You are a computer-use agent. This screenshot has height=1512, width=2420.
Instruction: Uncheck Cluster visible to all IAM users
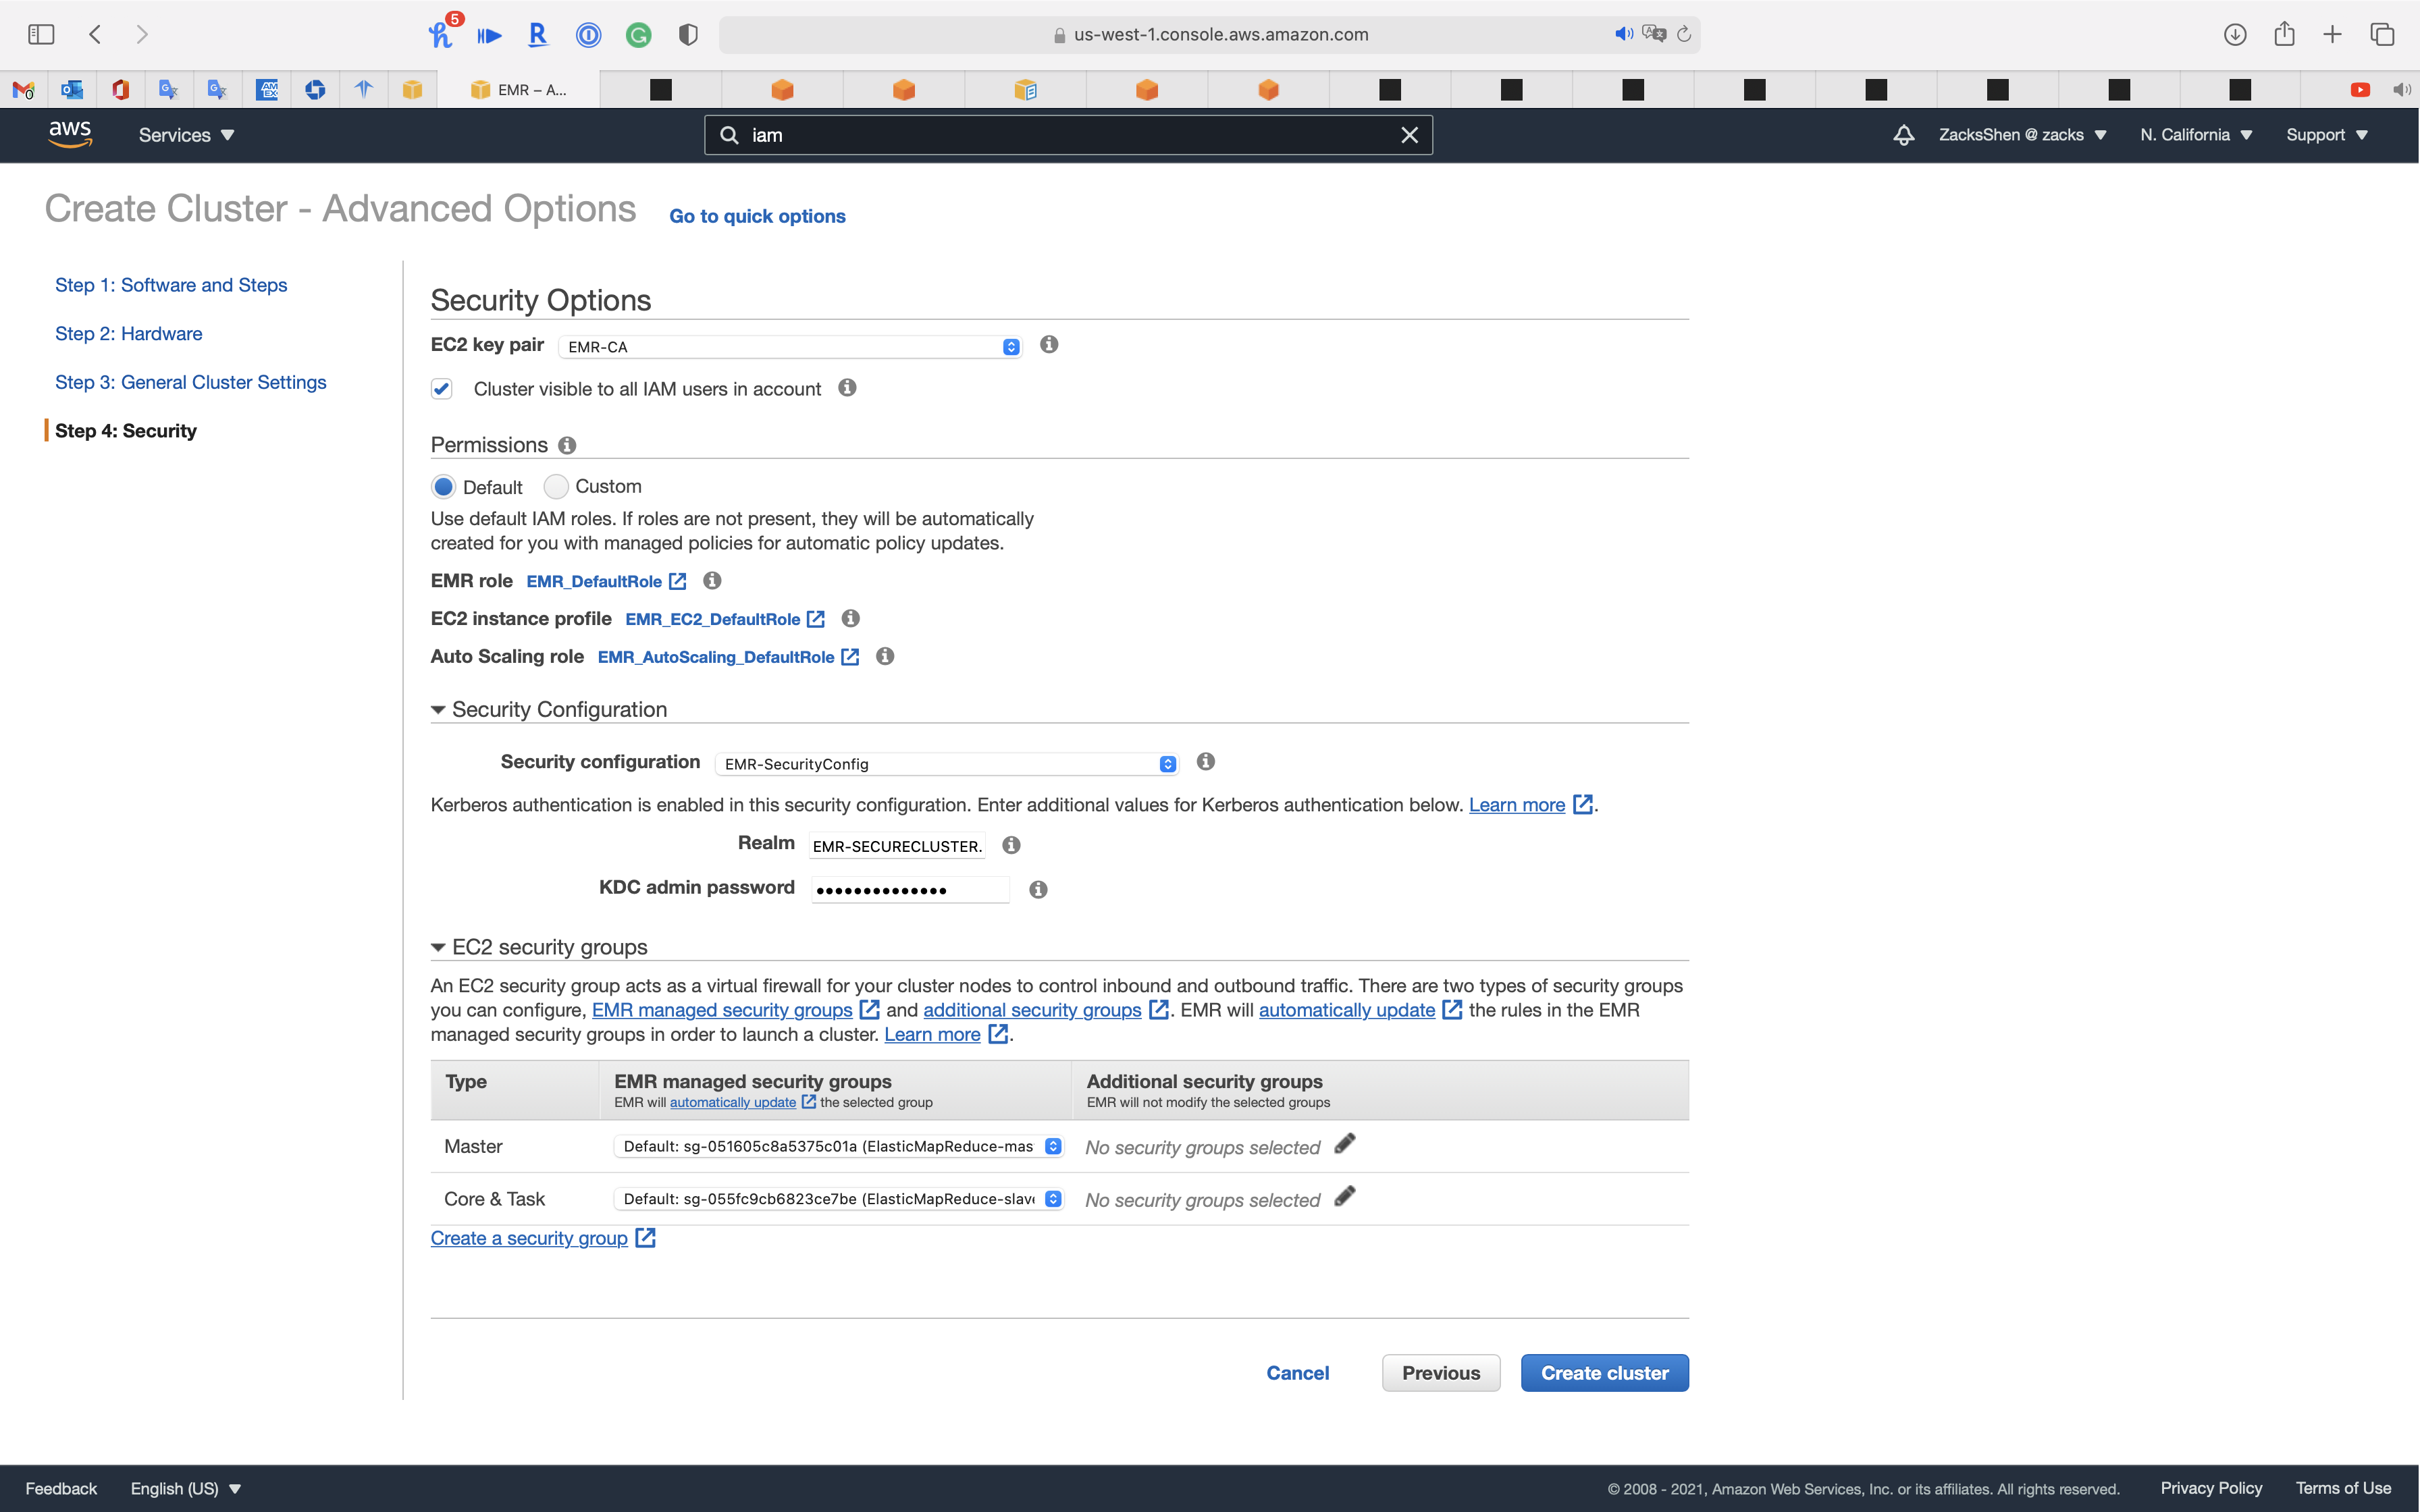pyautogui.click(x=441, y=389)
